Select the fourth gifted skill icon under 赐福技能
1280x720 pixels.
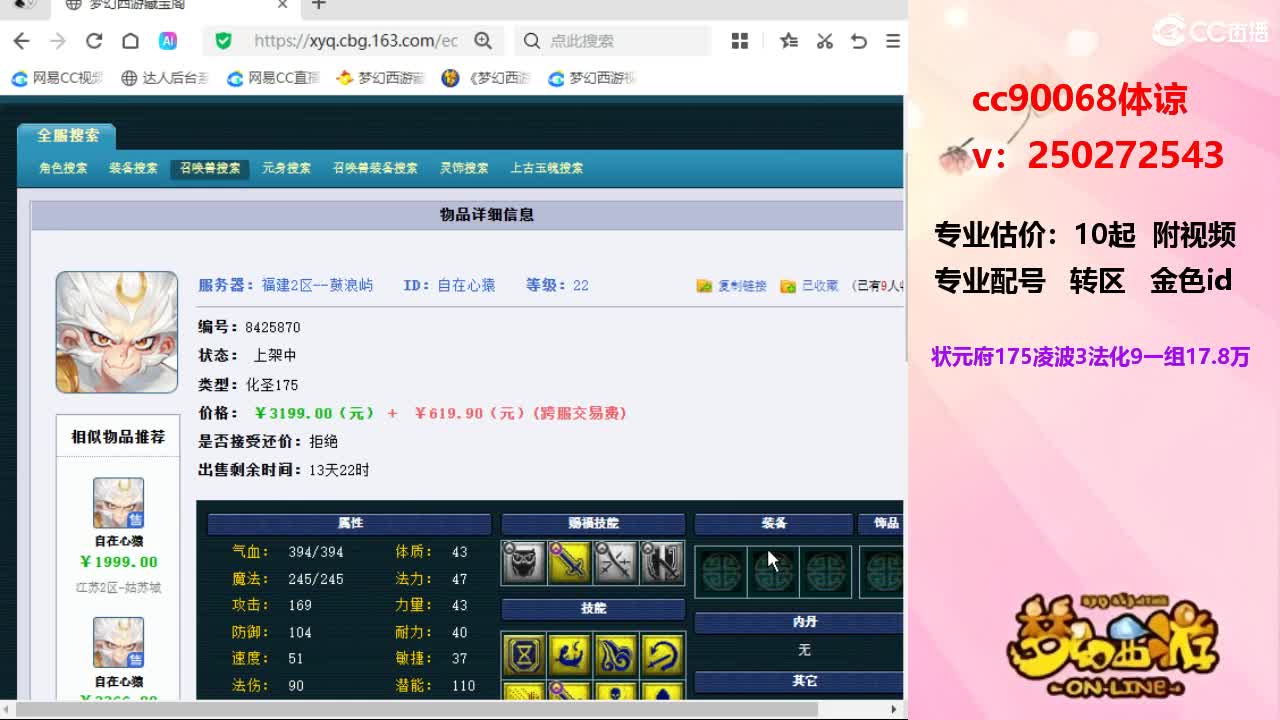point(662,563)
